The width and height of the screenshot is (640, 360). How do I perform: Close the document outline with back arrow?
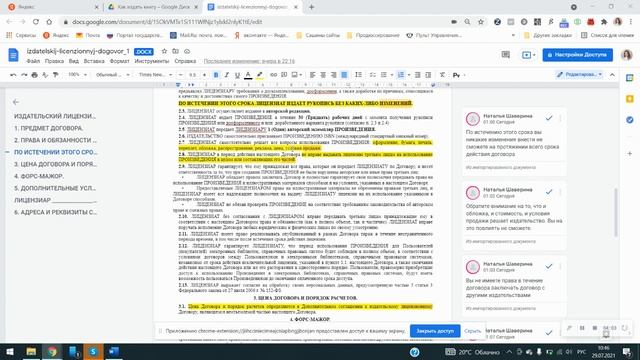click(x=16, y=102)
